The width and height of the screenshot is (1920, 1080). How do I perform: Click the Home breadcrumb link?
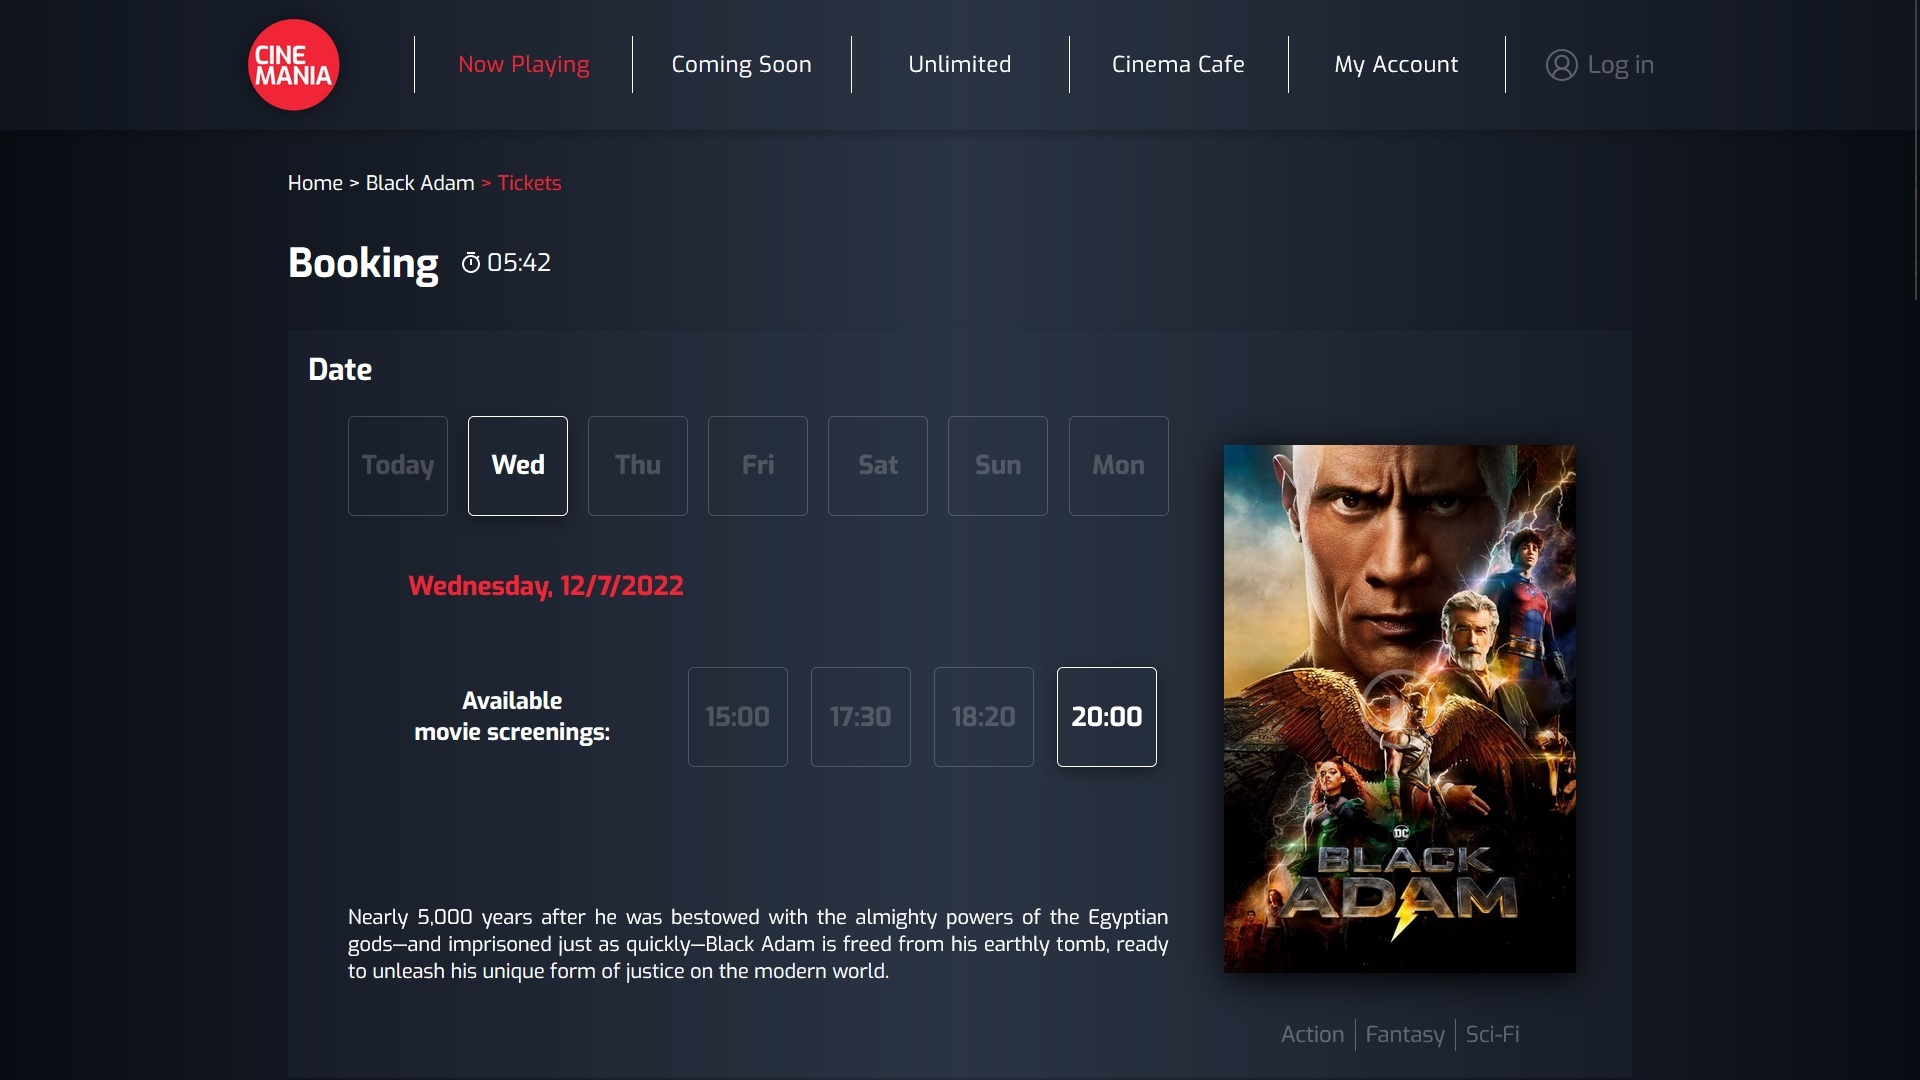point(315,183)
